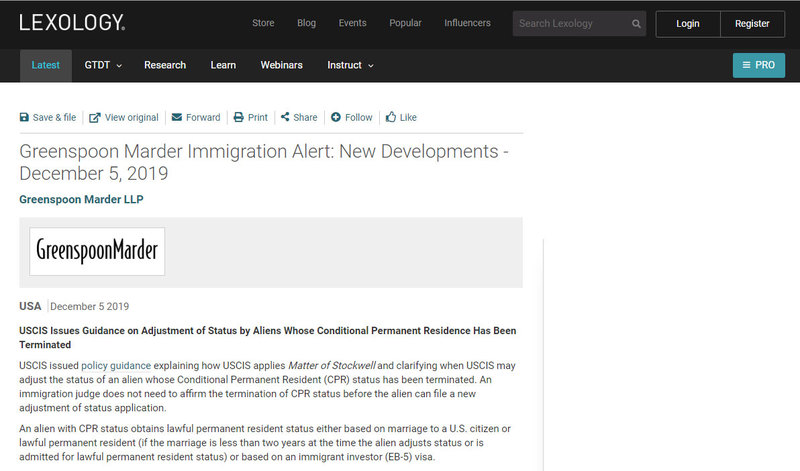Open the Latest tab
The image size is (800, 471).
point(45,65)
